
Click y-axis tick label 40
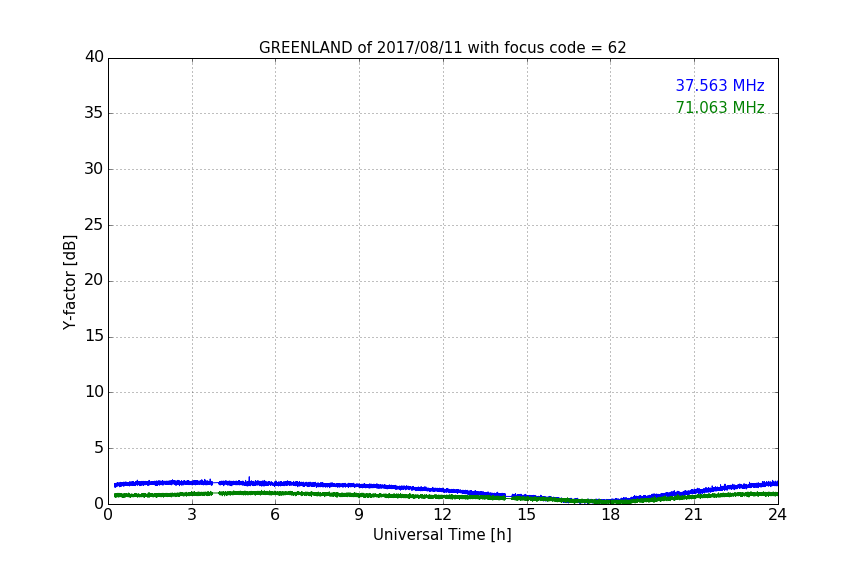pos(94,57)
